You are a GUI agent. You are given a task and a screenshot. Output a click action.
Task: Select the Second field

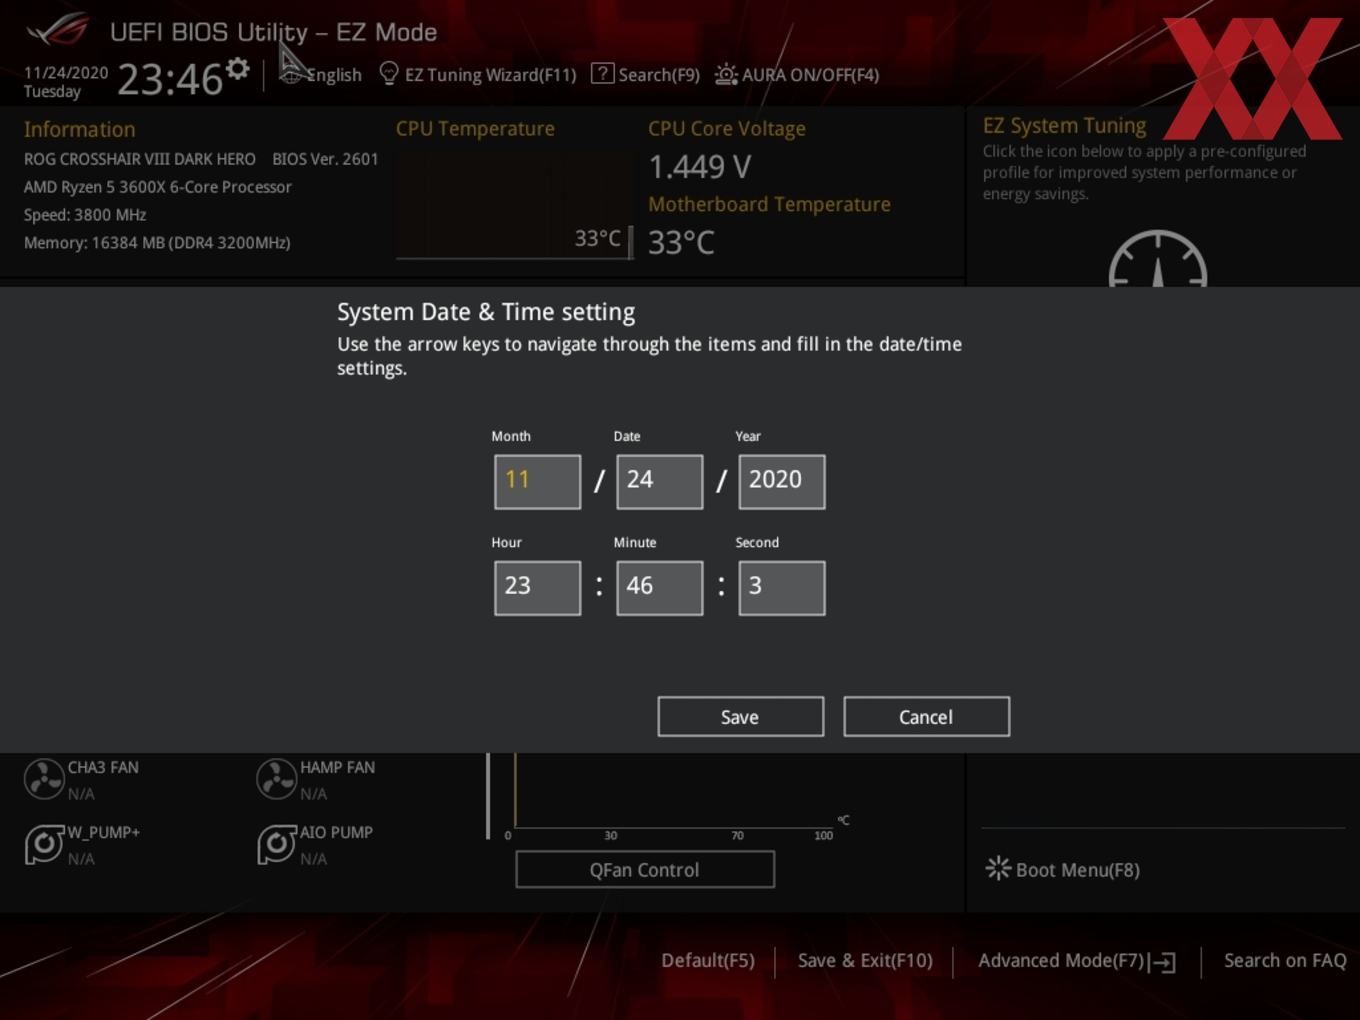click(781, 587)
